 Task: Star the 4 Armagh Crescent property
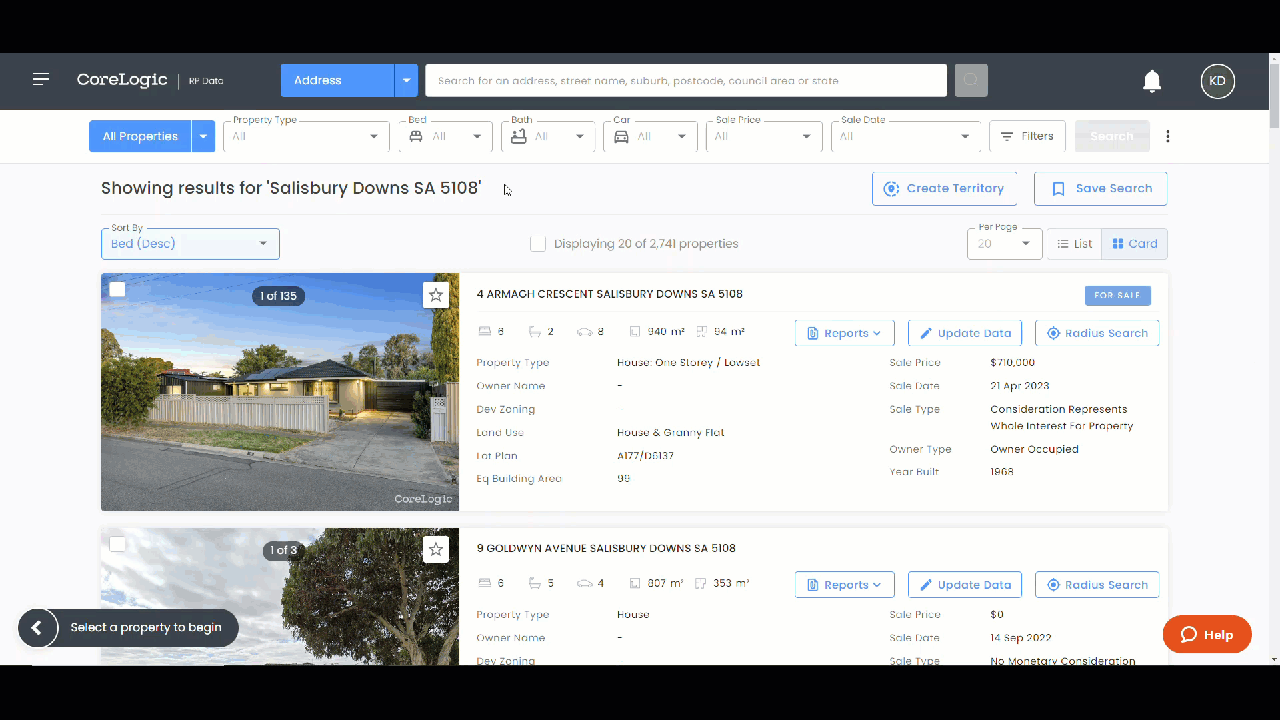pos(435,295)
